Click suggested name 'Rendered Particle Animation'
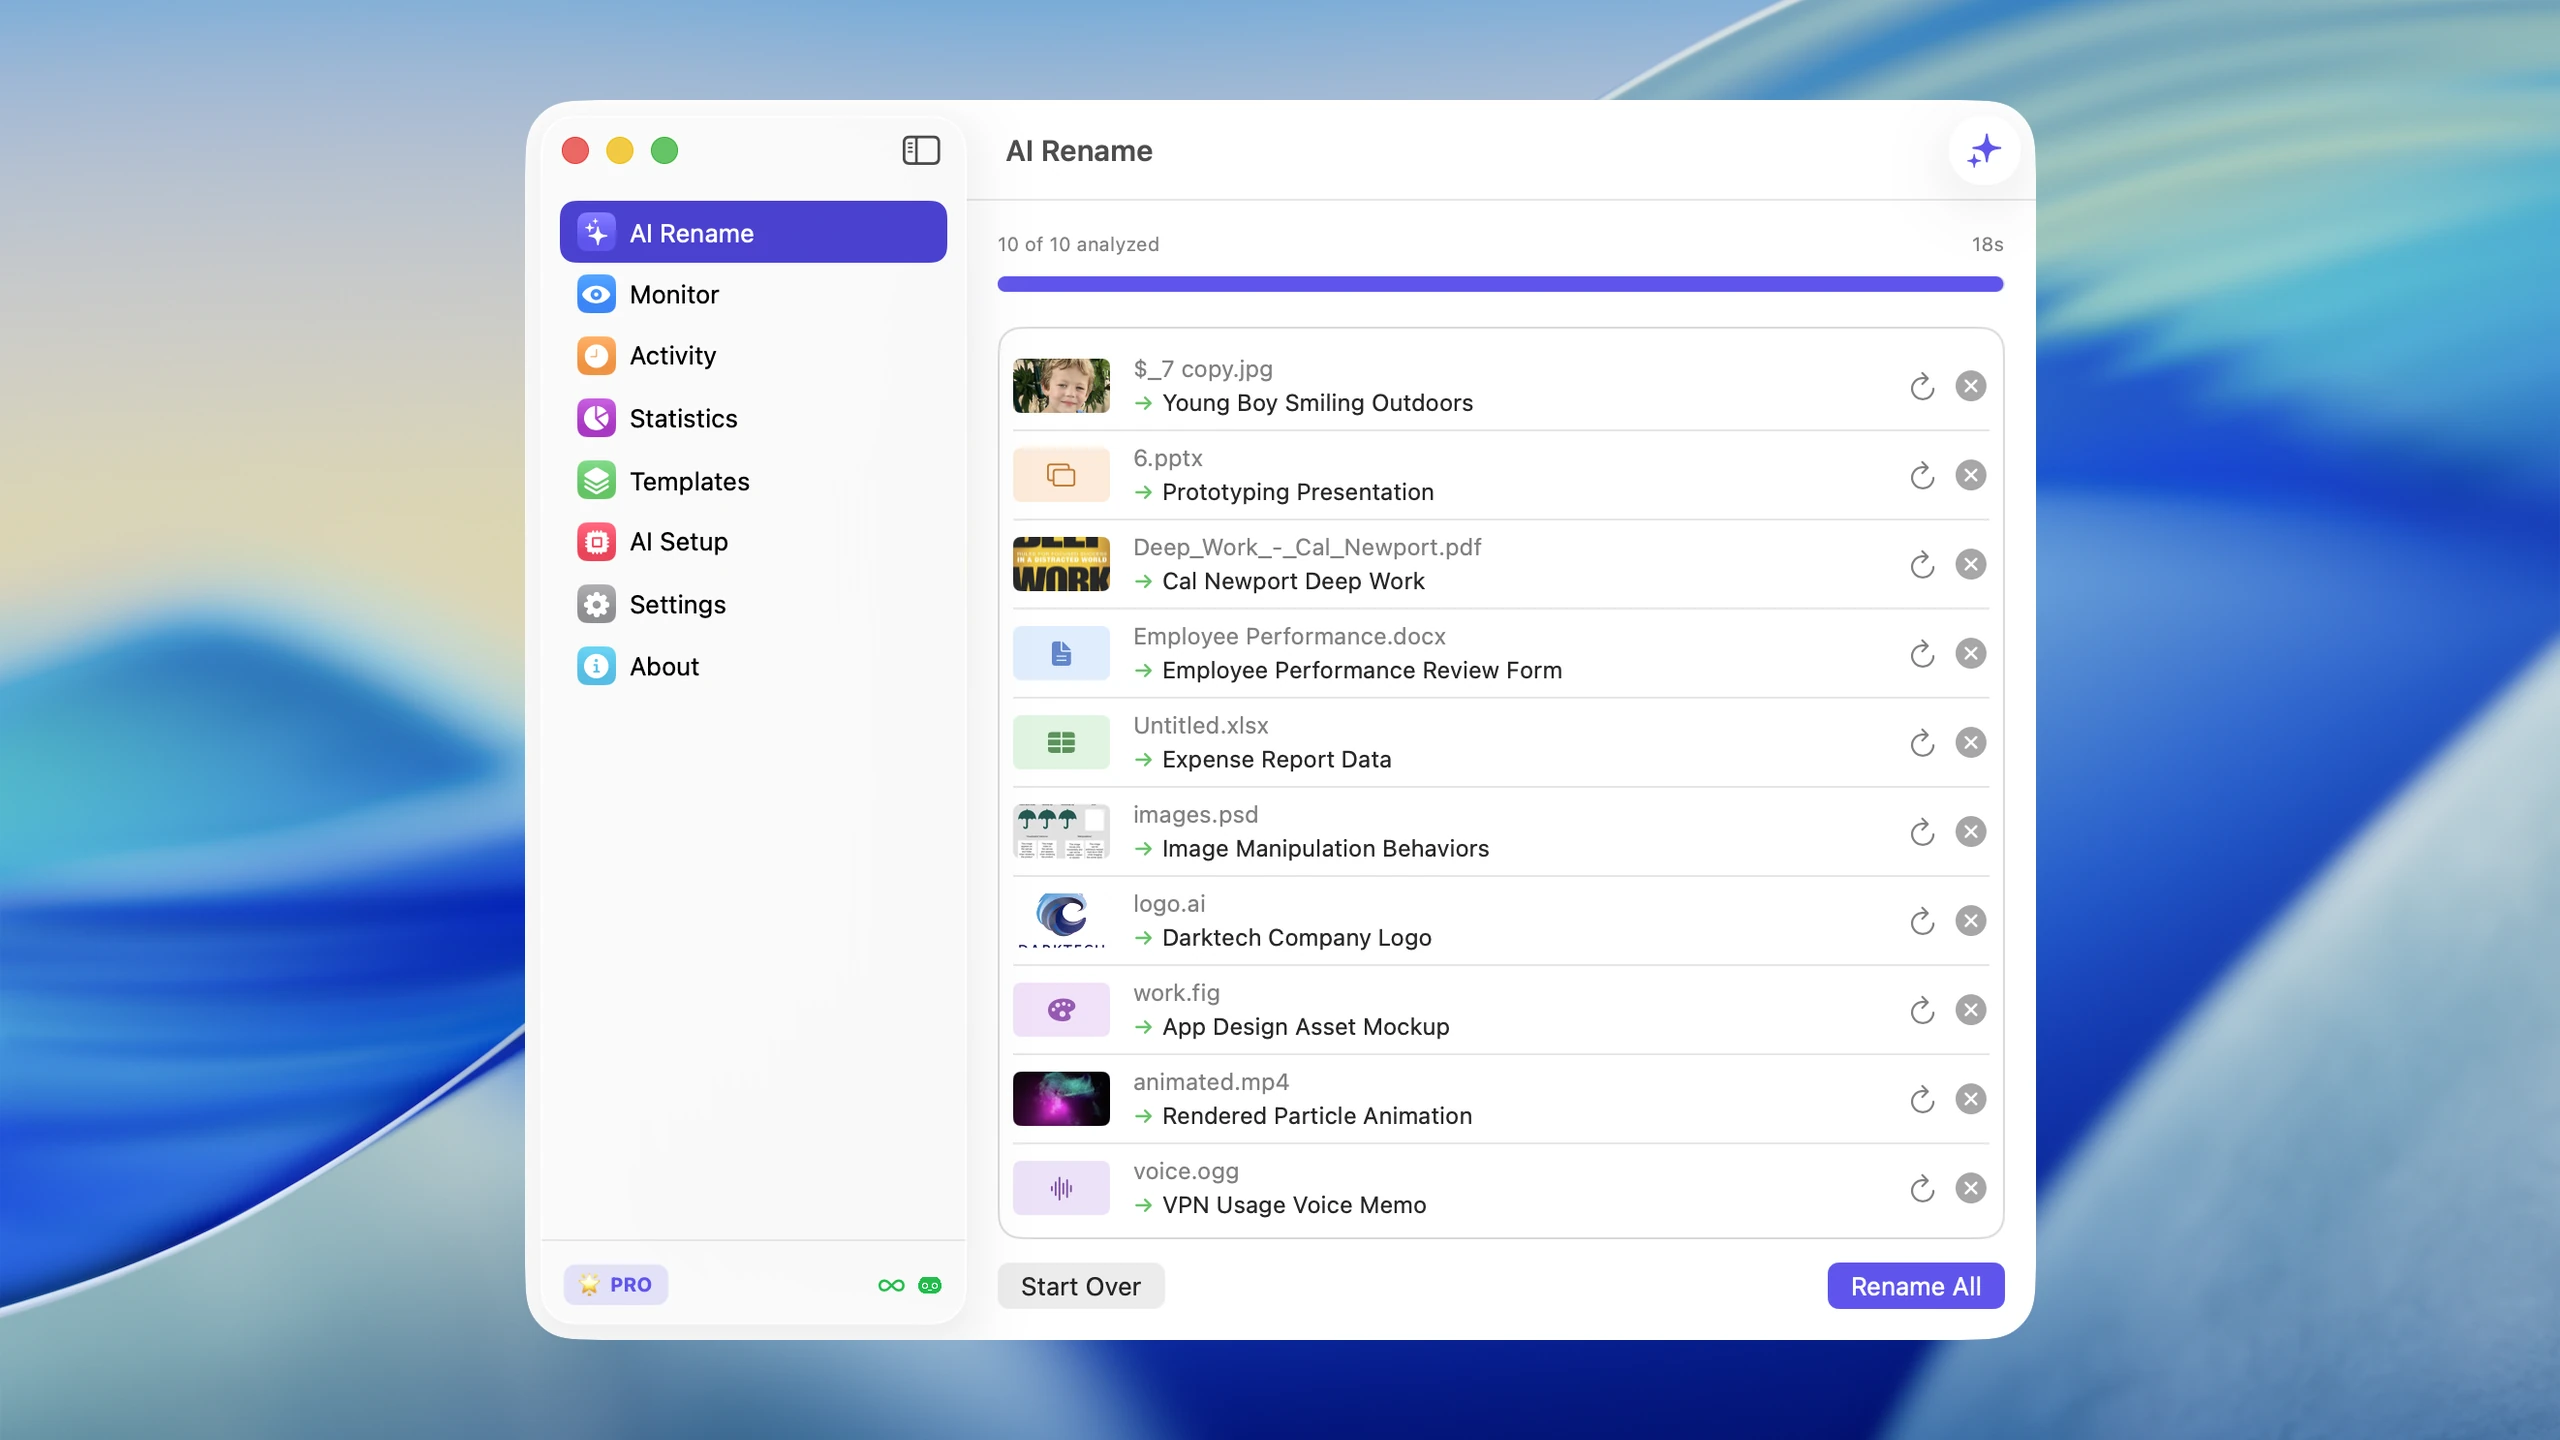Screen dimensions: 2560x1440 pos(1317,1116)
